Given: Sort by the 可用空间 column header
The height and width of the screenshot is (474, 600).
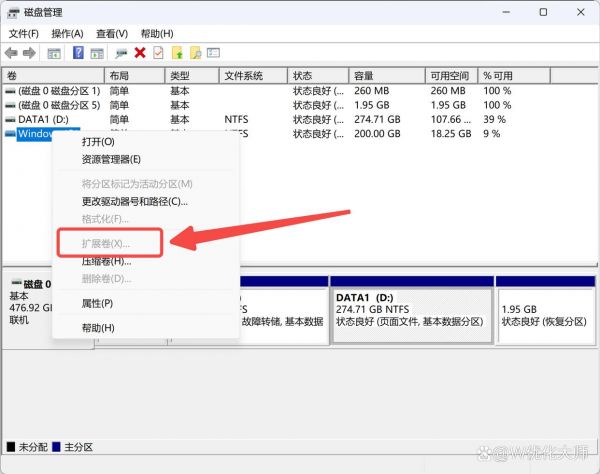Looking at the screenshot, I should [452, 76].
